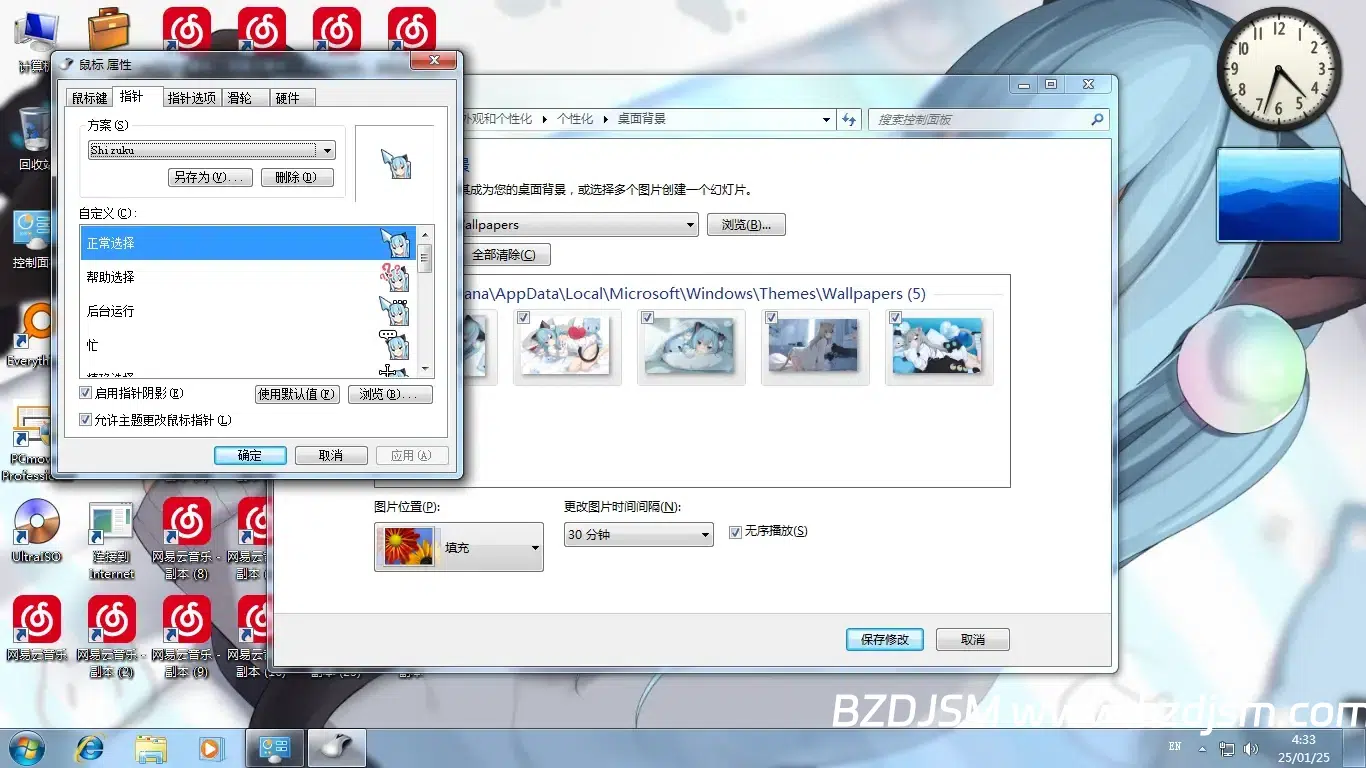
Task: Click refresh button beside the address bar
Action: (849, 119)
